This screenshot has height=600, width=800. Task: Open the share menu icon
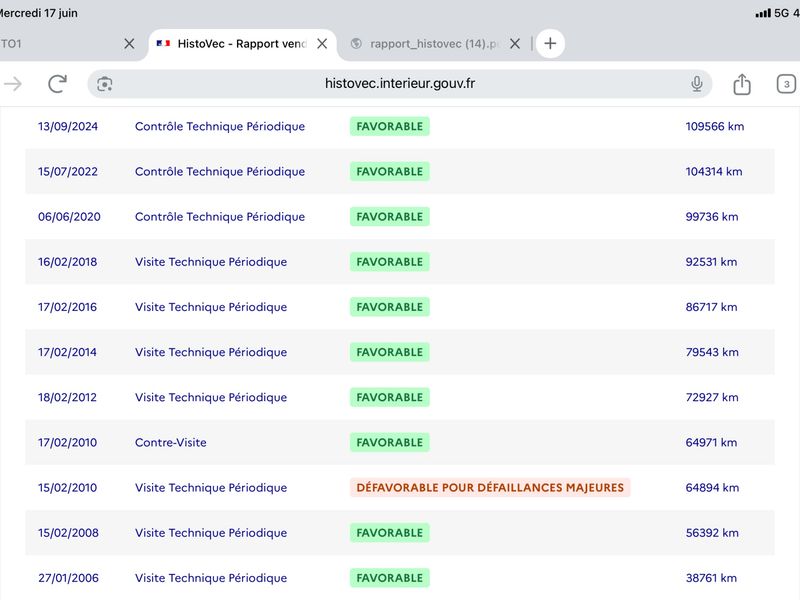tap(742, 84)
